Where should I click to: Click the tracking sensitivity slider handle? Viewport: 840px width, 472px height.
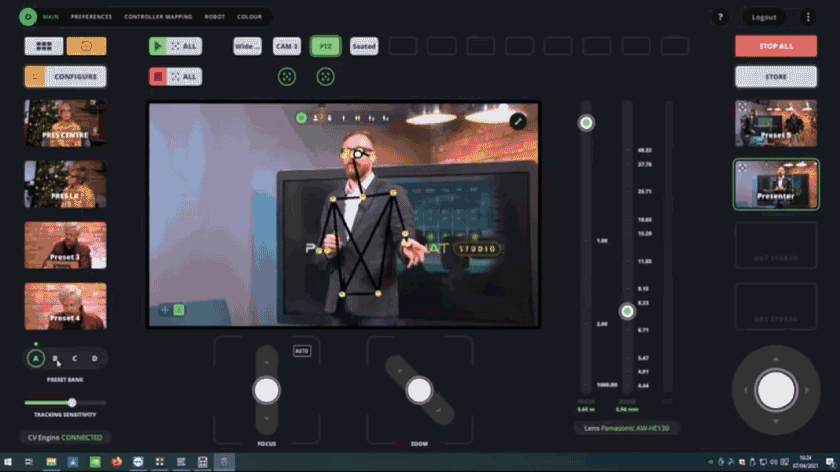coord(72,402)
